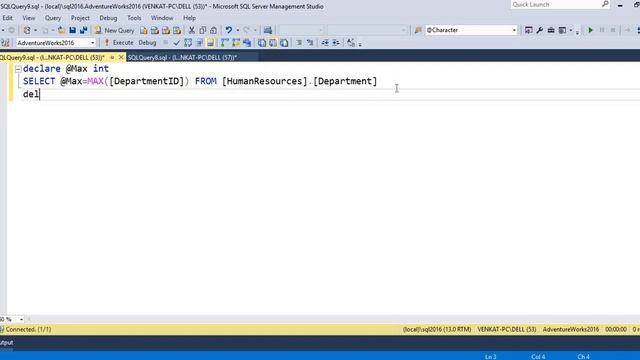Open the Output panel tab
The image size is (640, 360).
click(x=7, y=342)
